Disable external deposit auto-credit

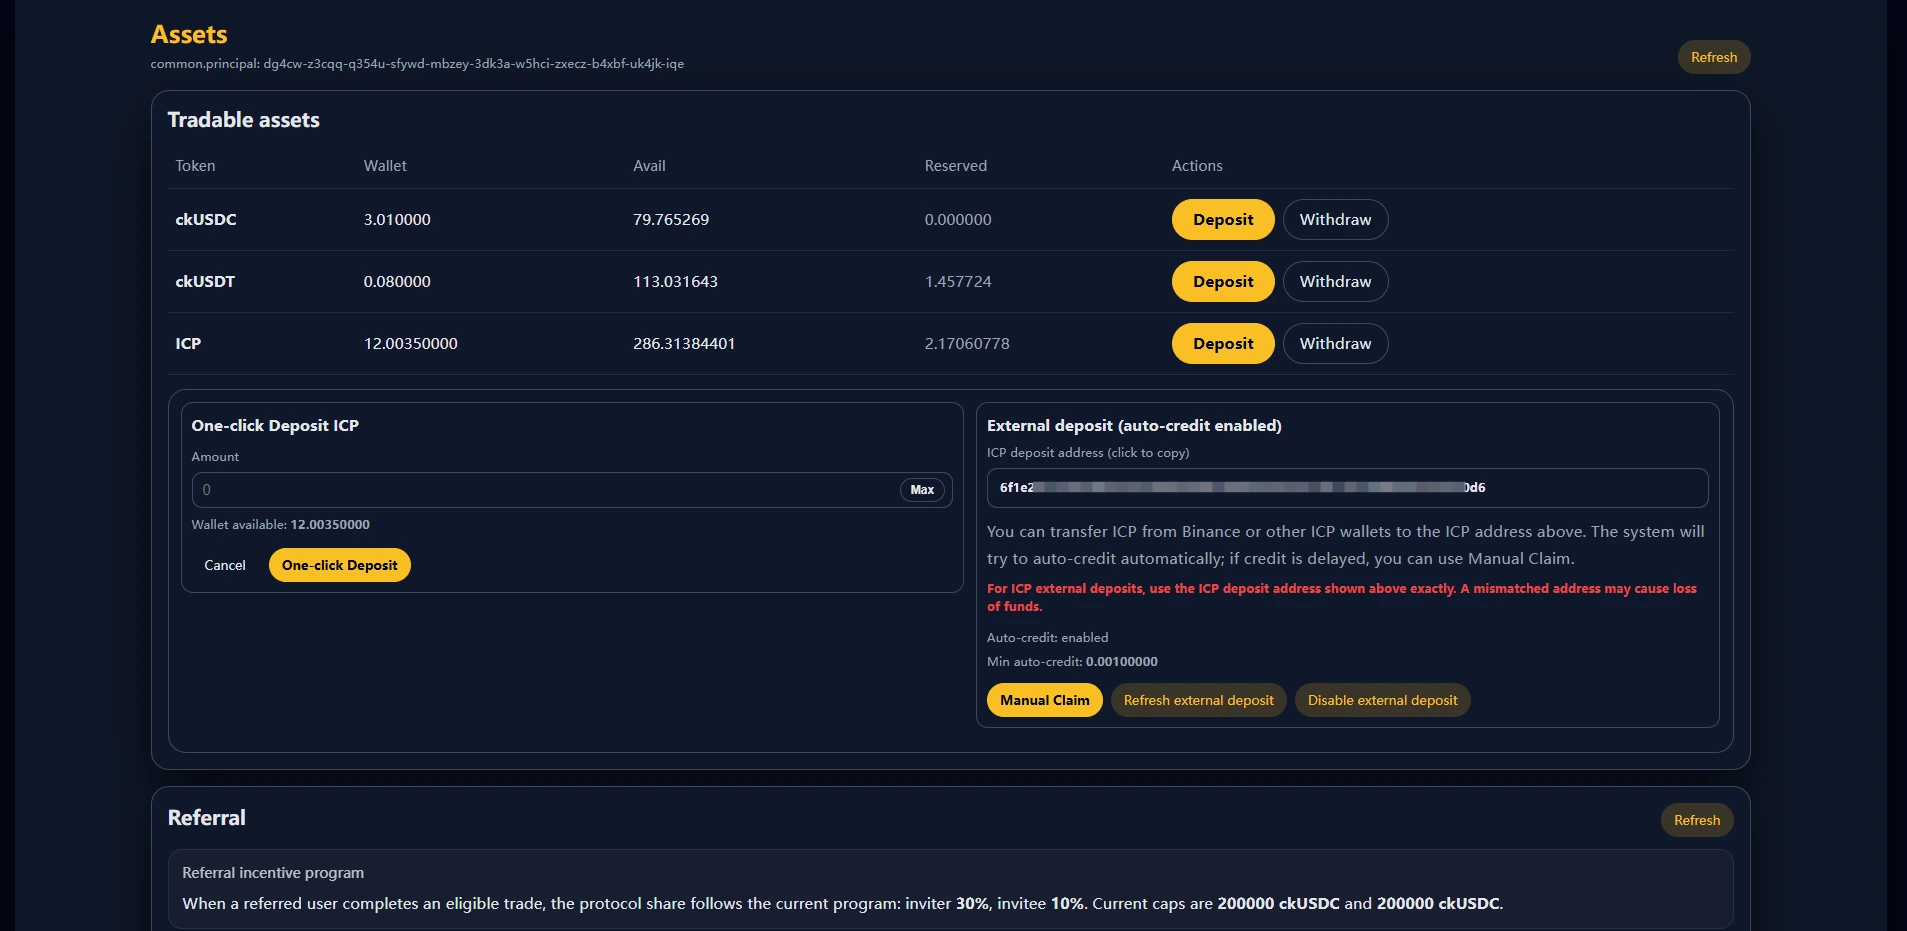point(1382,700)
